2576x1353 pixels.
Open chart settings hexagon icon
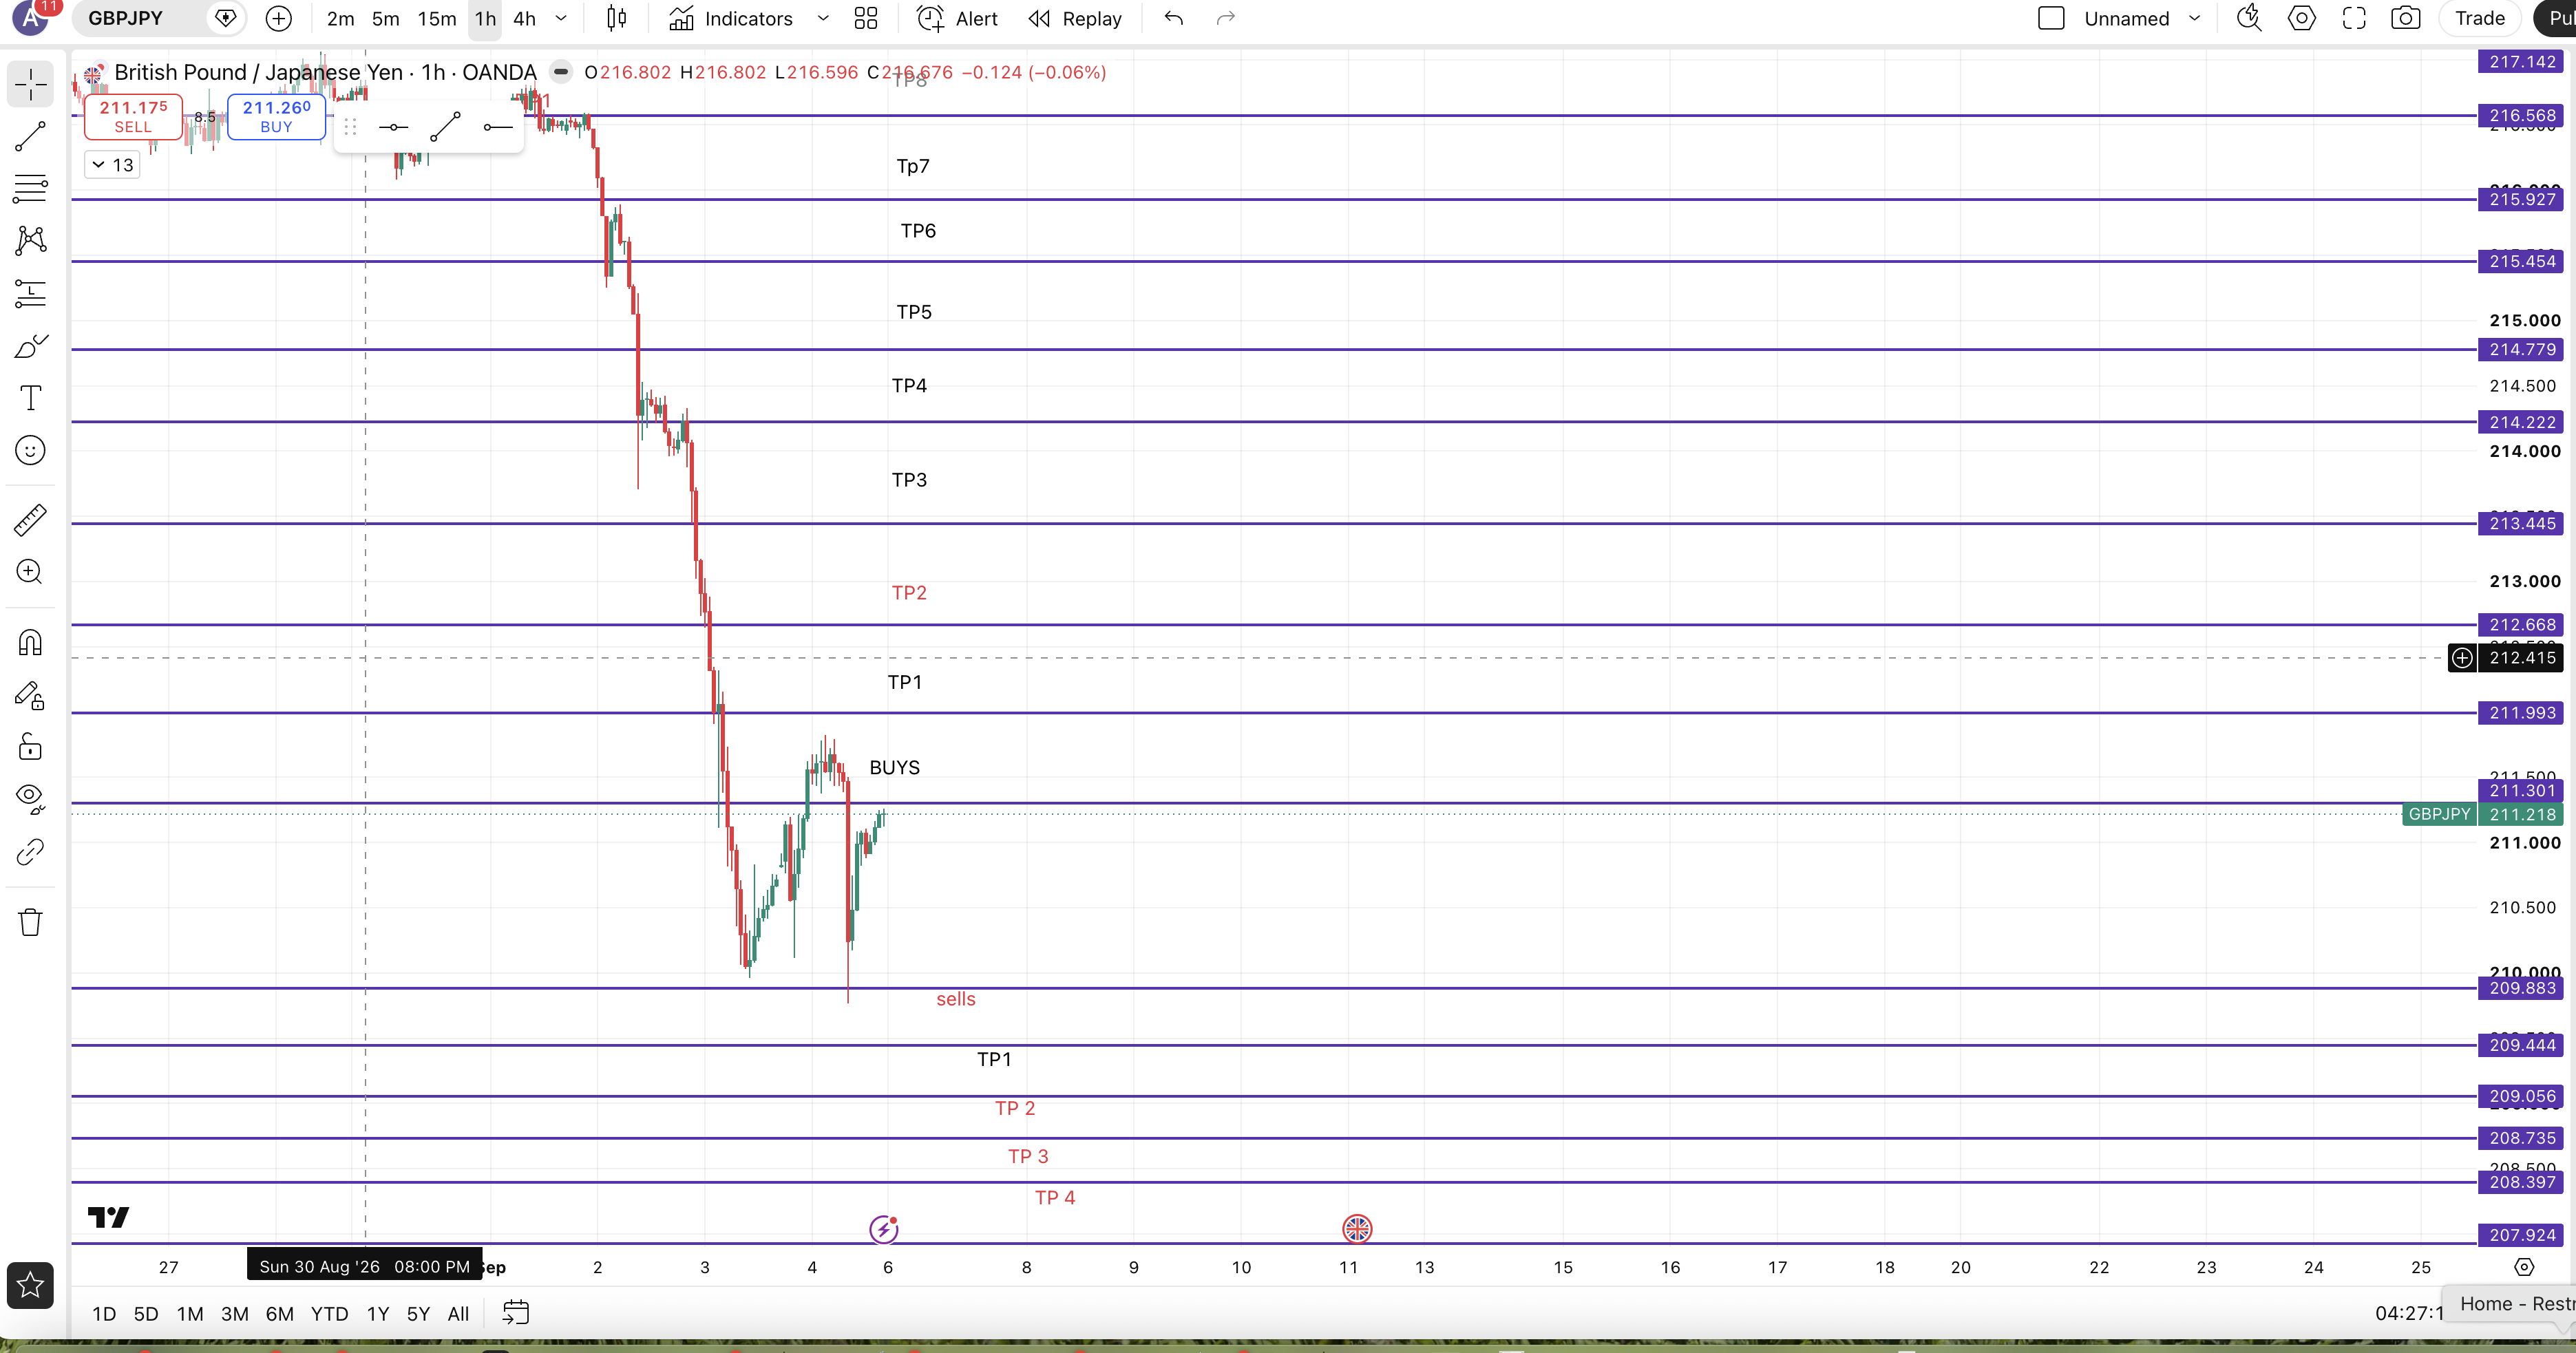[2301, 18]
